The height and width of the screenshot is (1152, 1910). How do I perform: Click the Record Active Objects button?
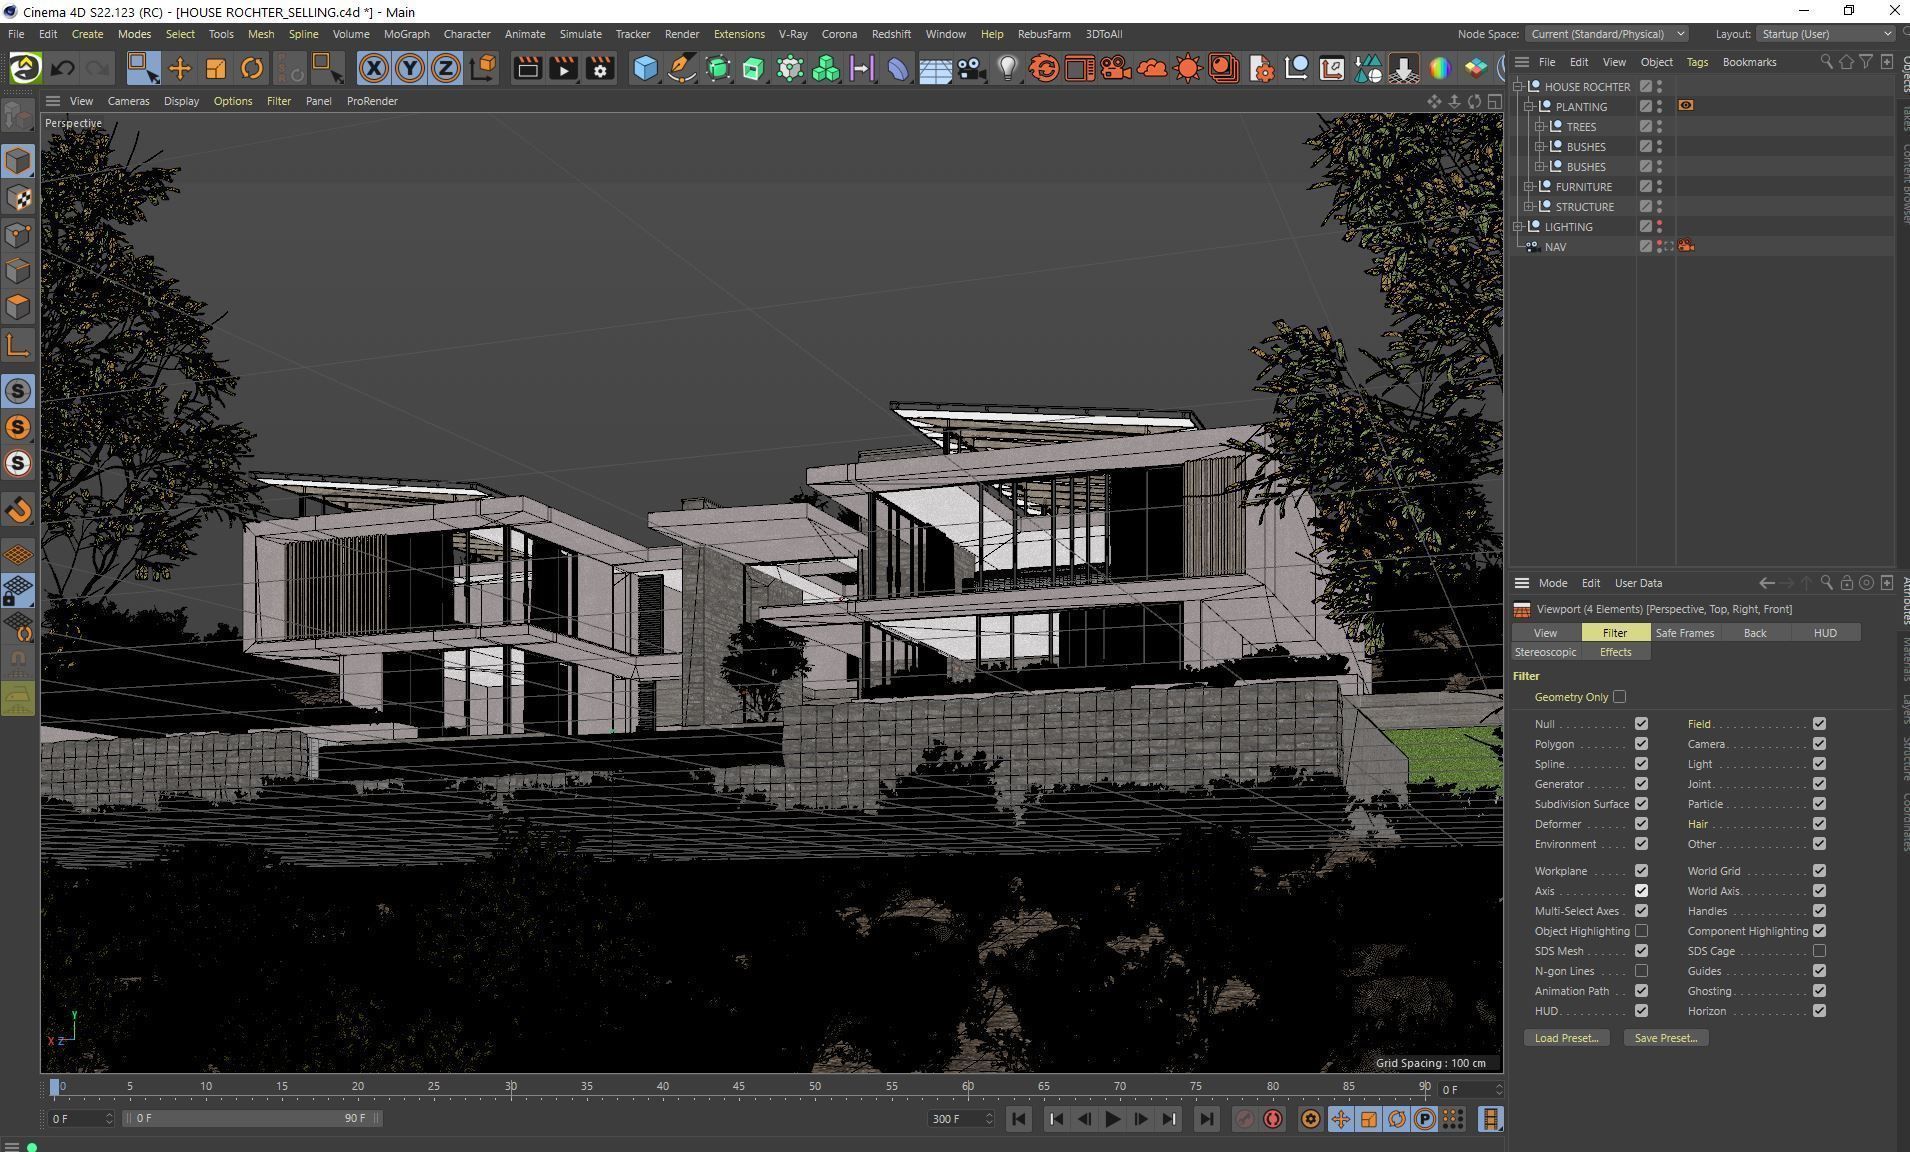(x=1244, y=1119)
